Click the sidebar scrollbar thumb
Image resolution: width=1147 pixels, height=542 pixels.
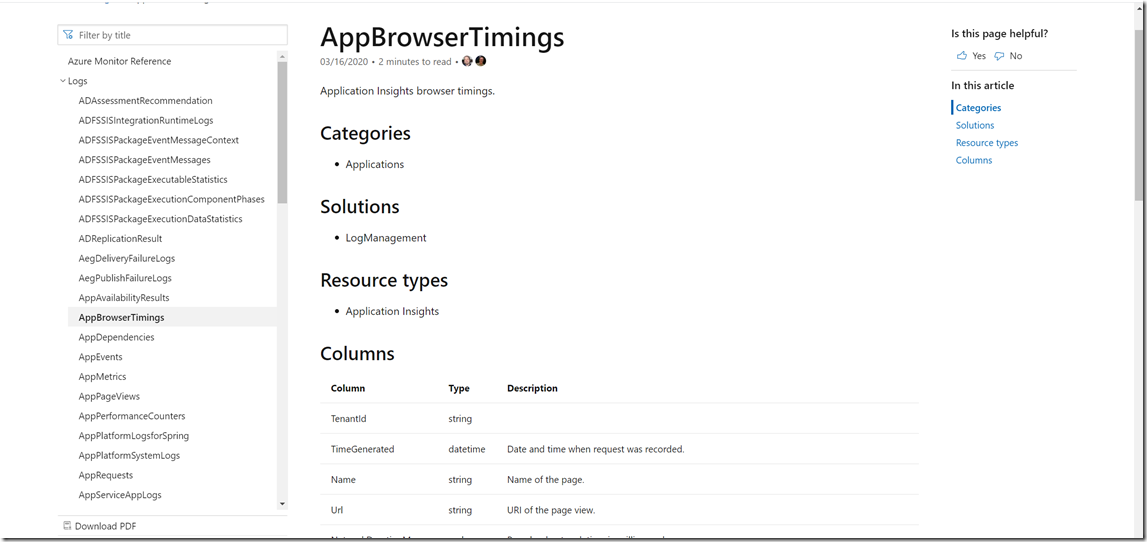(x=282, y=132)
